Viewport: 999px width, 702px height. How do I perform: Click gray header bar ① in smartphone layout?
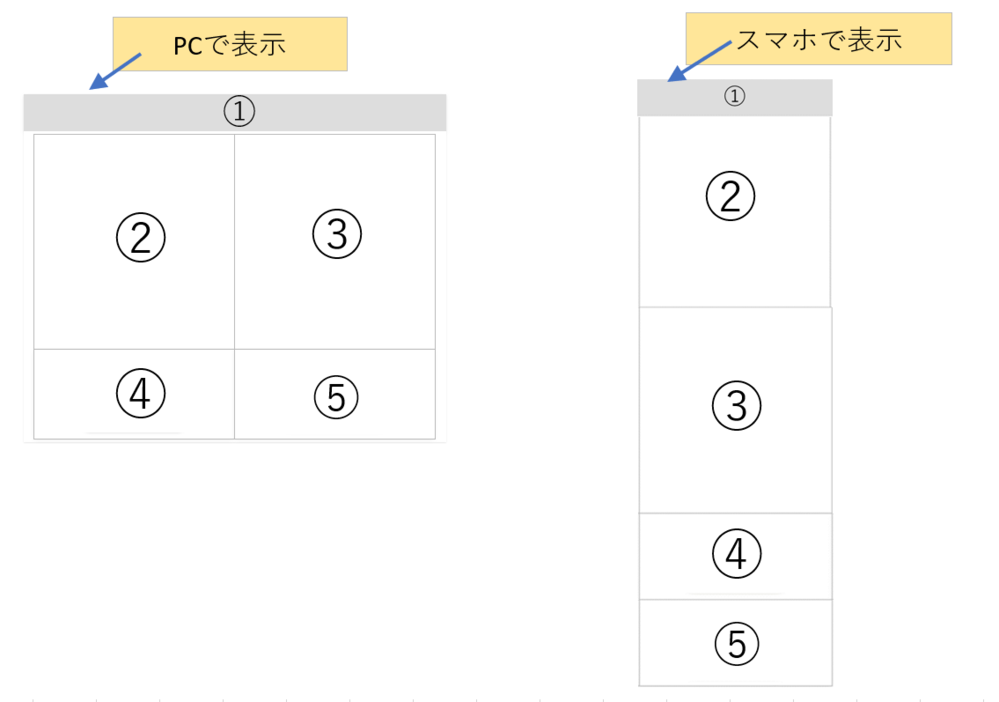pos(734,97)
